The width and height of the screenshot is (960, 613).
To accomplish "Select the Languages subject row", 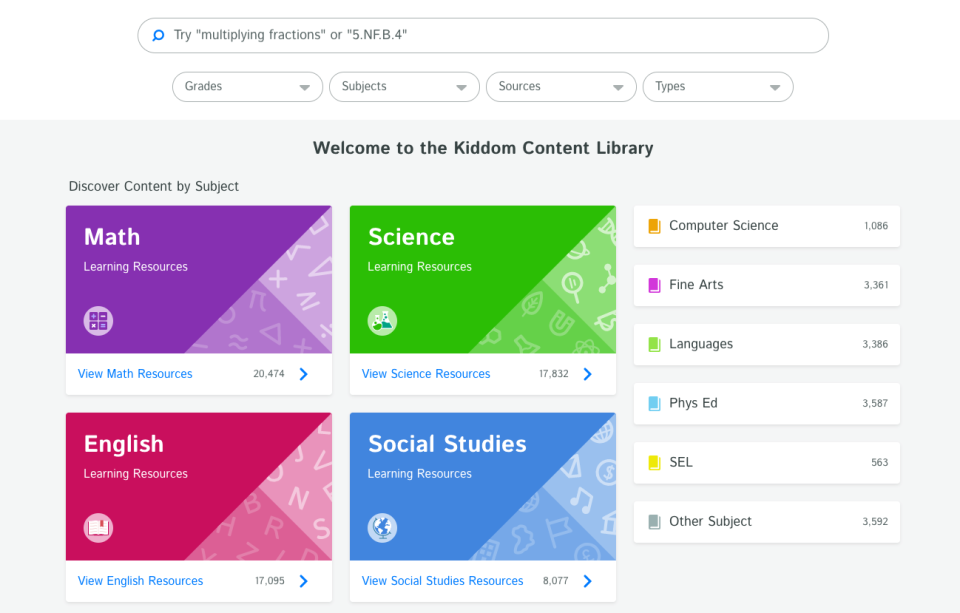I will coord(766,344).
